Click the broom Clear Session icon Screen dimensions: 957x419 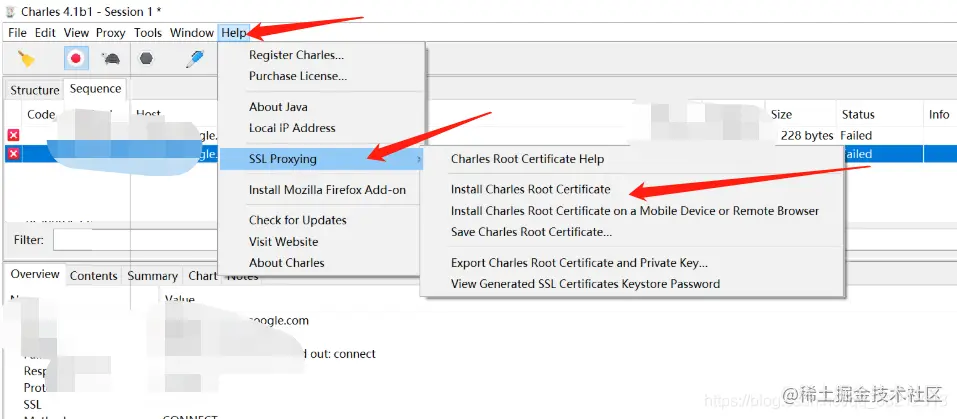(26, 59)
